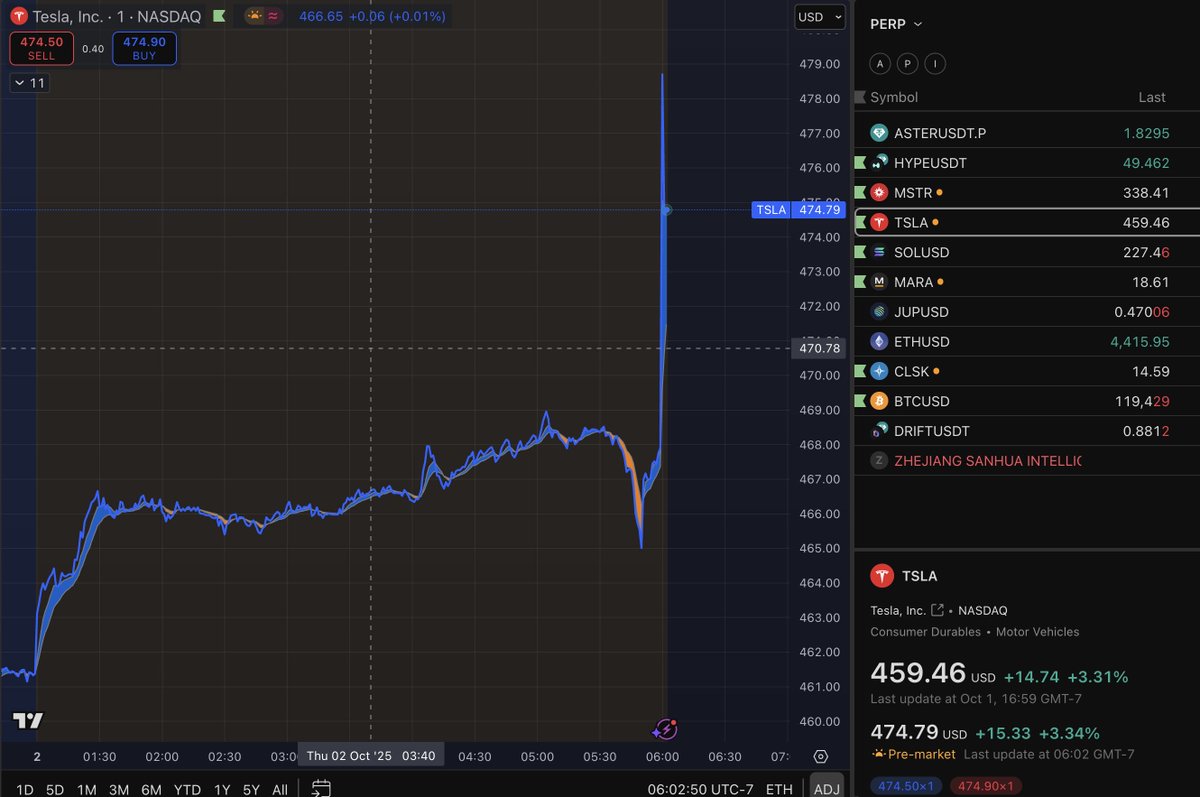
Task: Click the 474.90 BUY button
Action: point(144,48)
